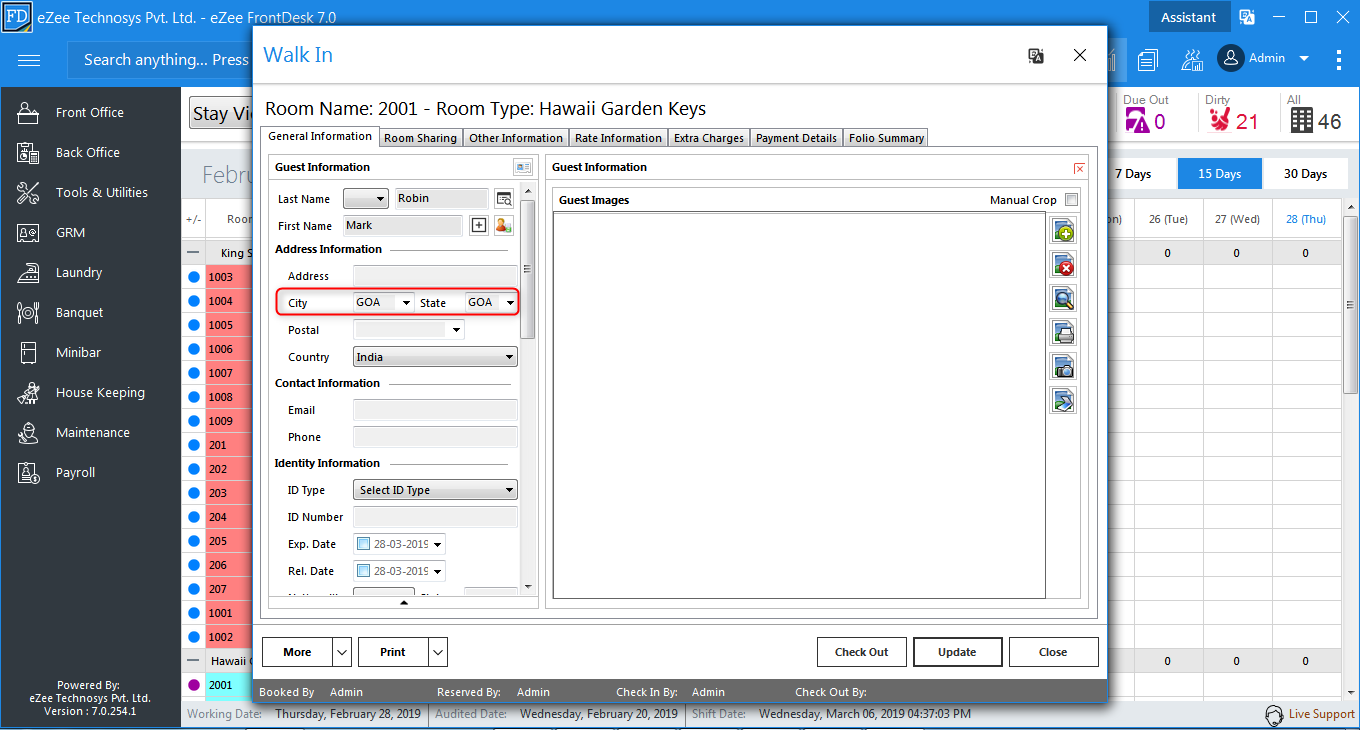Switch to Payment Details tab

(x=796, y=138)
